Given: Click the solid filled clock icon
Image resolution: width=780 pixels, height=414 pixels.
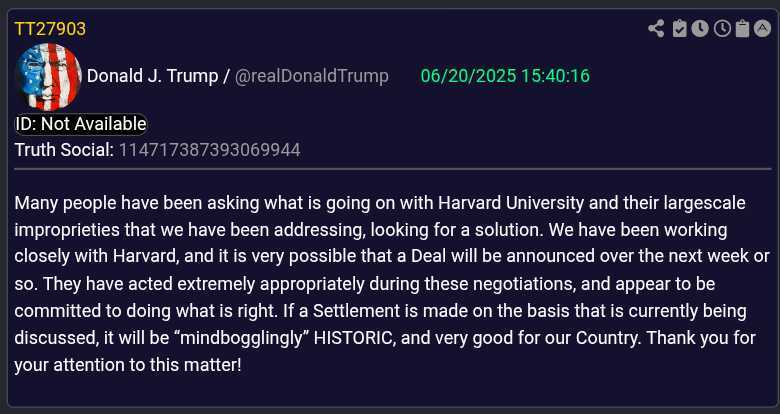Looking at the screenshot, I should (701, 28).
